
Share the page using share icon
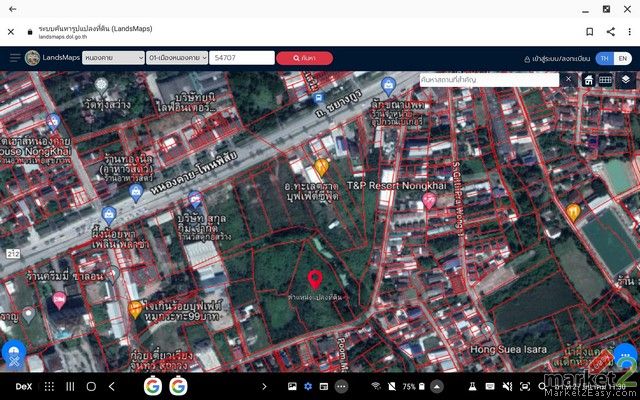(610, 32)
